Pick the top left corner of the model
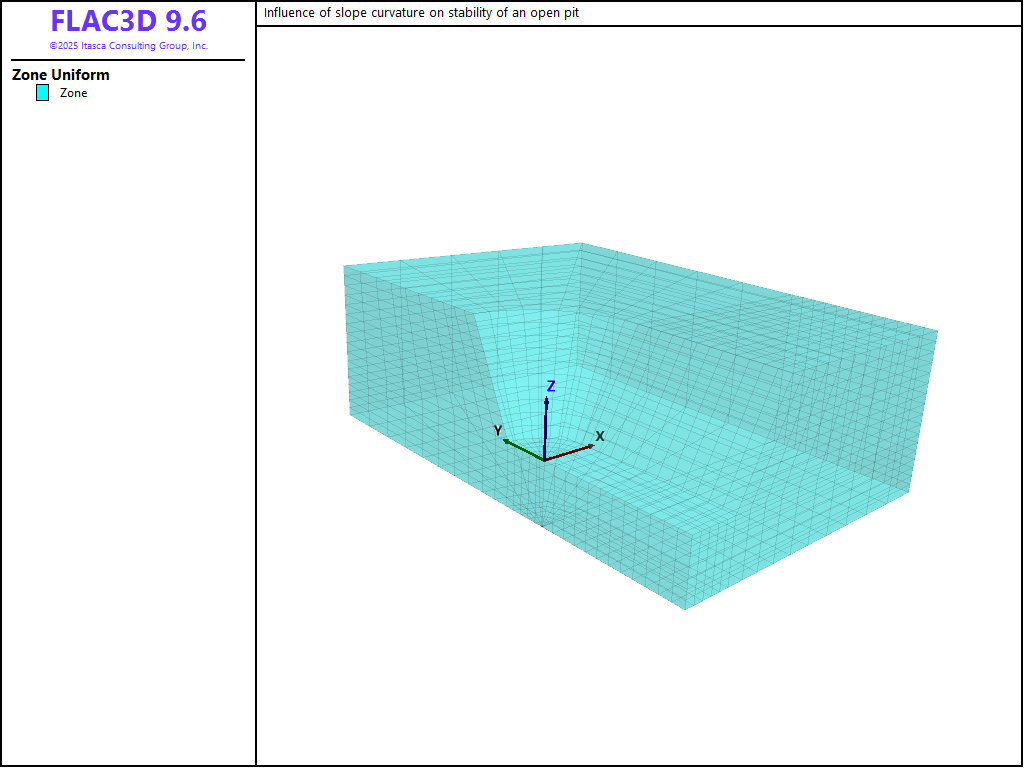Viewport: 1024px width, 768px height. pyautogui.click(x=345, y=267)
